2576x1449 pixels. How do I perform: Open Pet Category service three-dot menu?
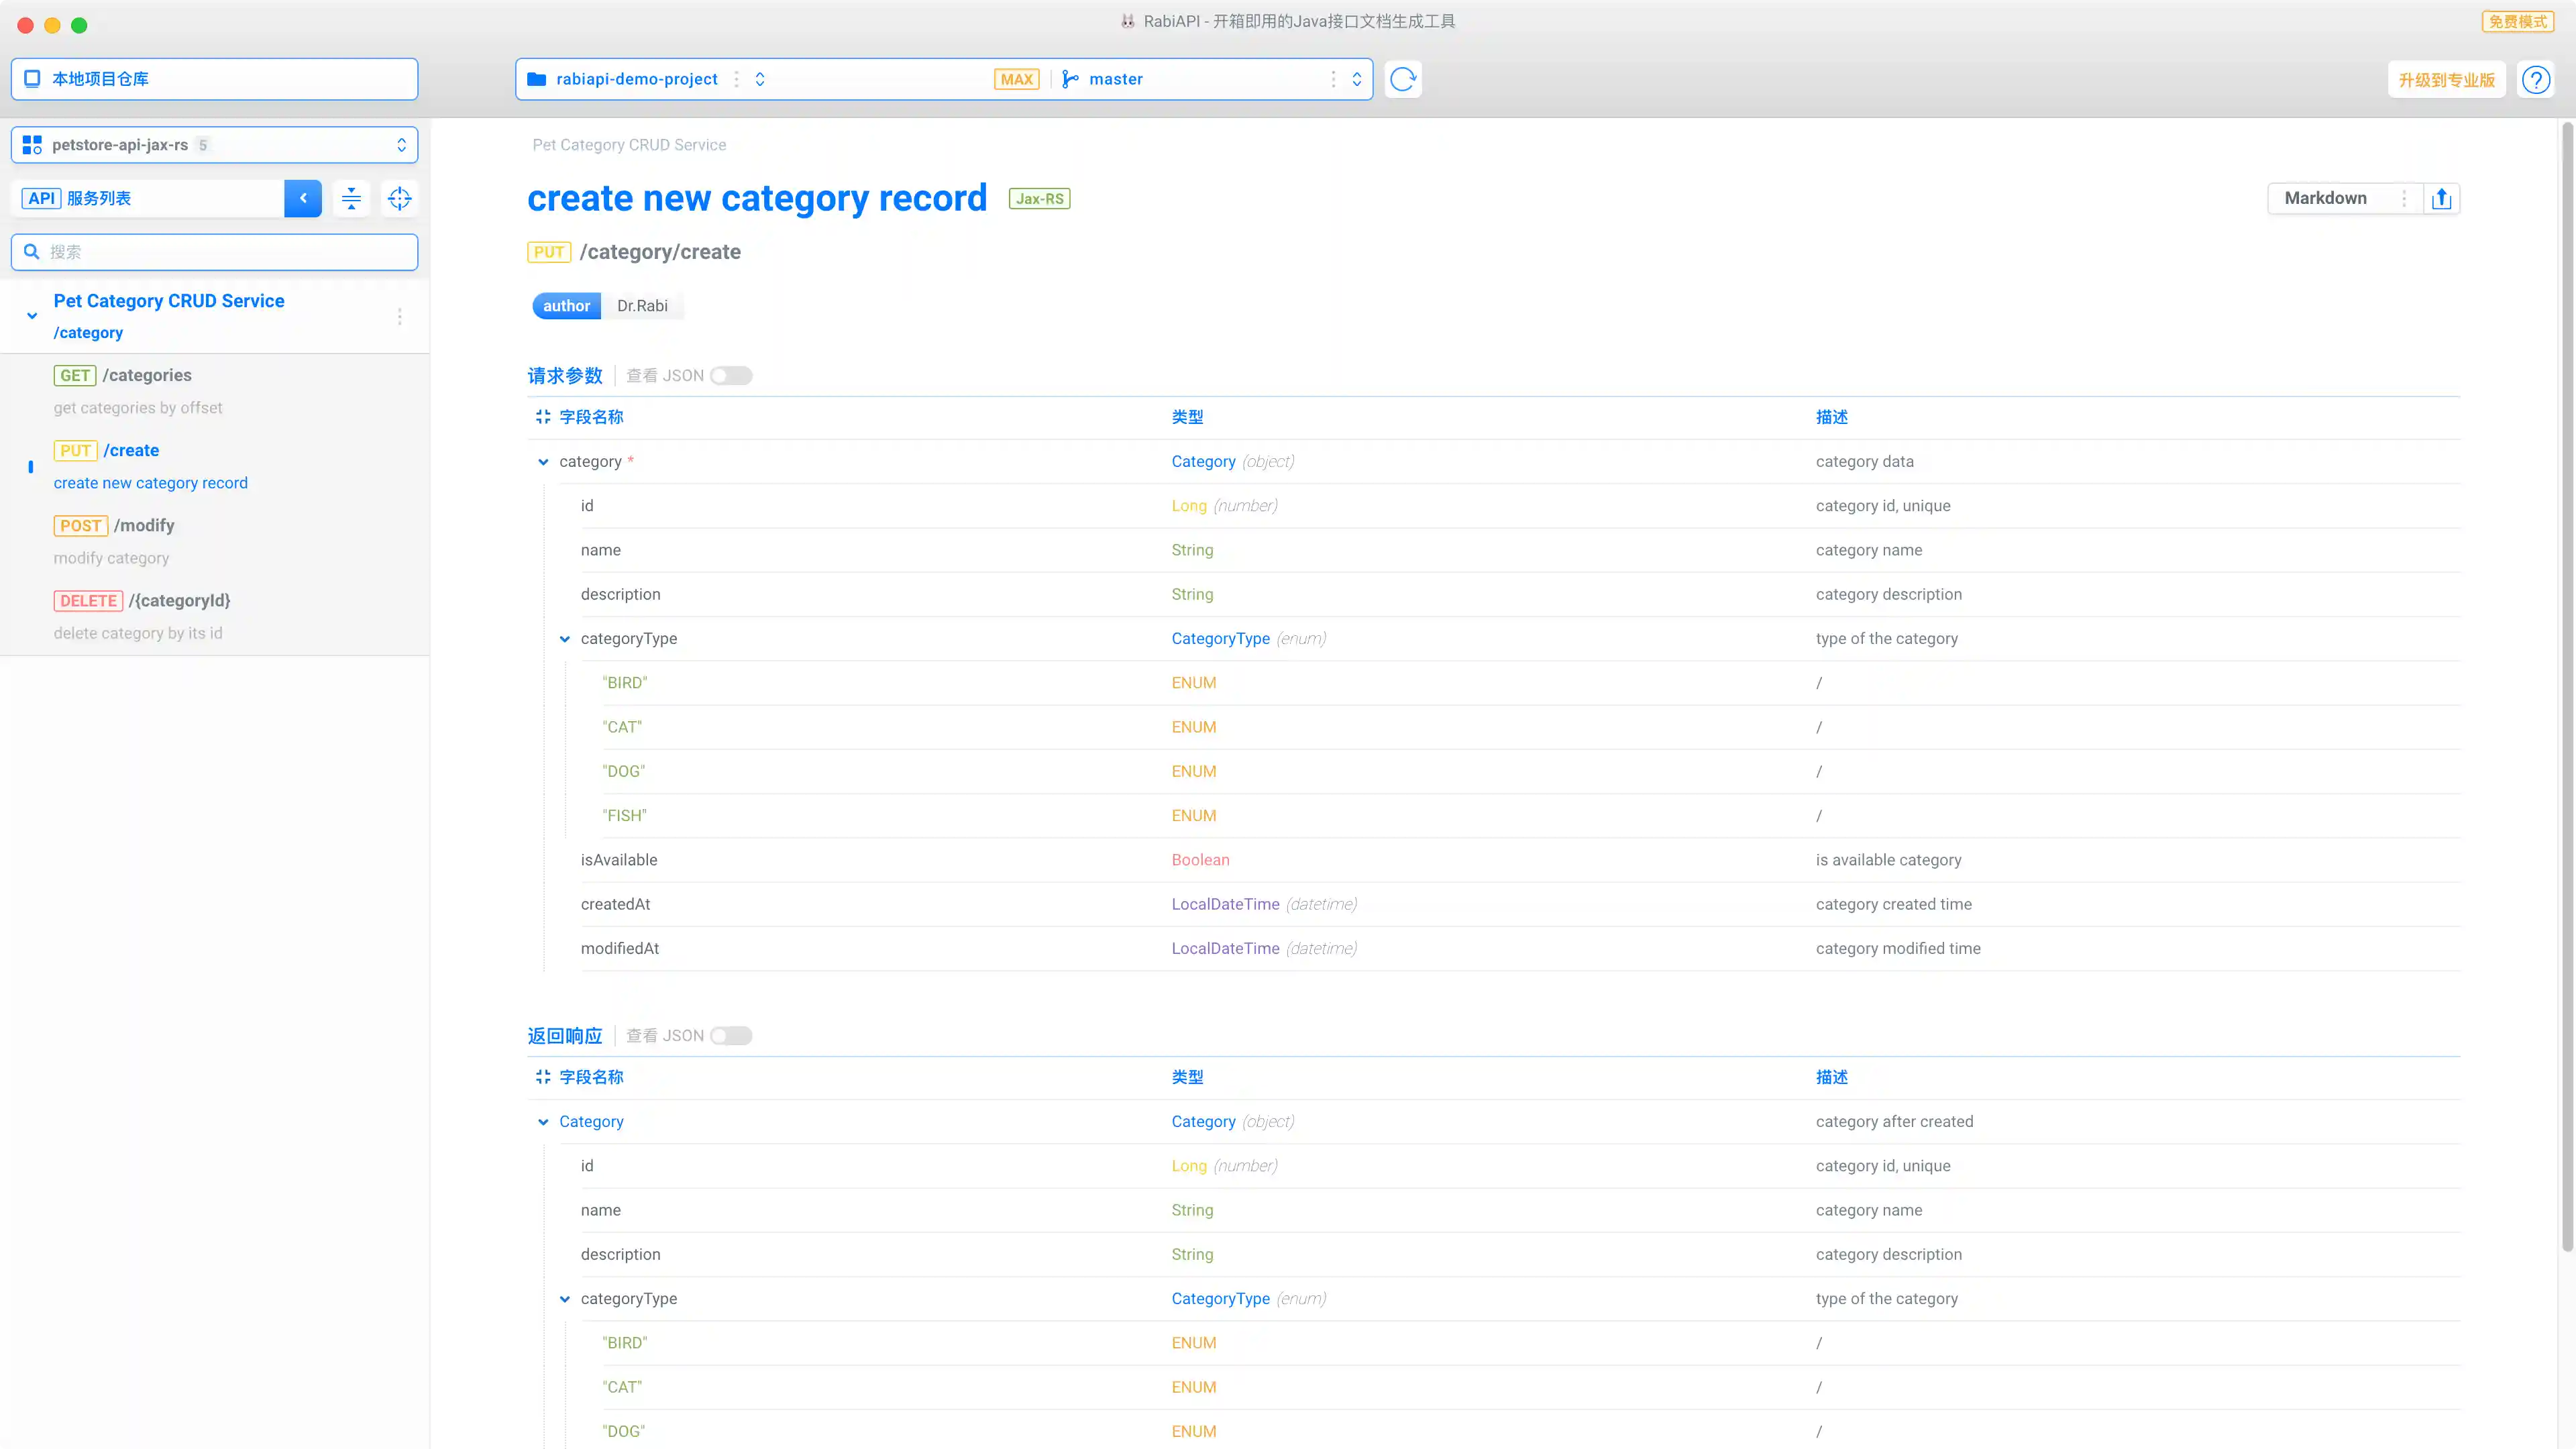point(399,316)
